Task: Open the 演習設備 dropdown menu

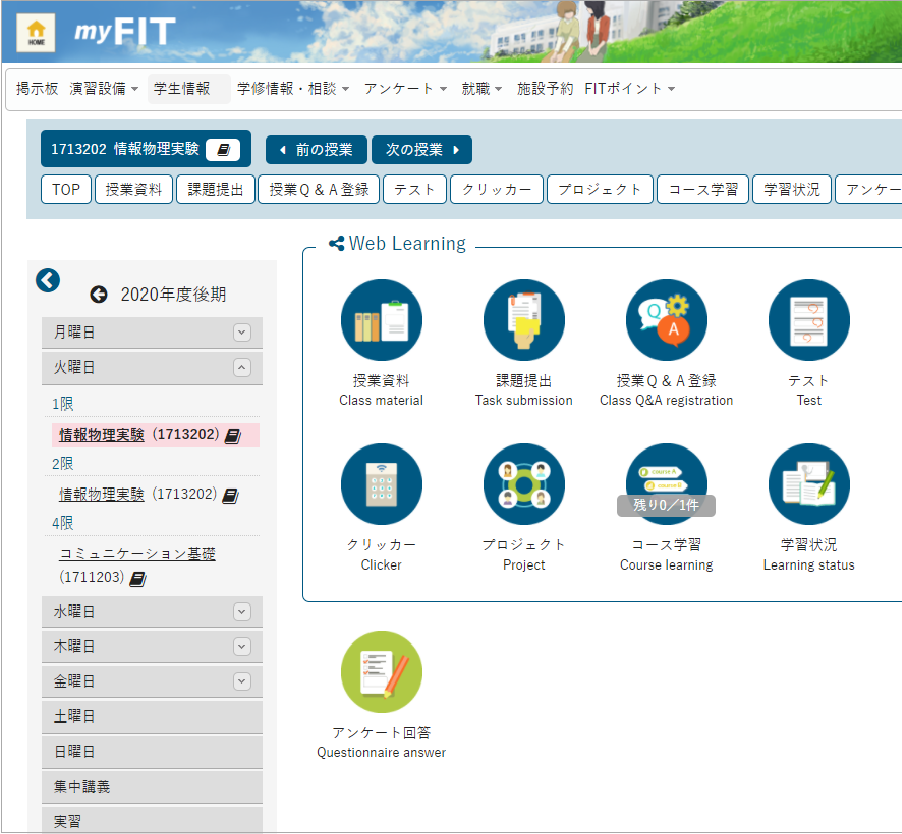Action: click(x=104, y=89)
